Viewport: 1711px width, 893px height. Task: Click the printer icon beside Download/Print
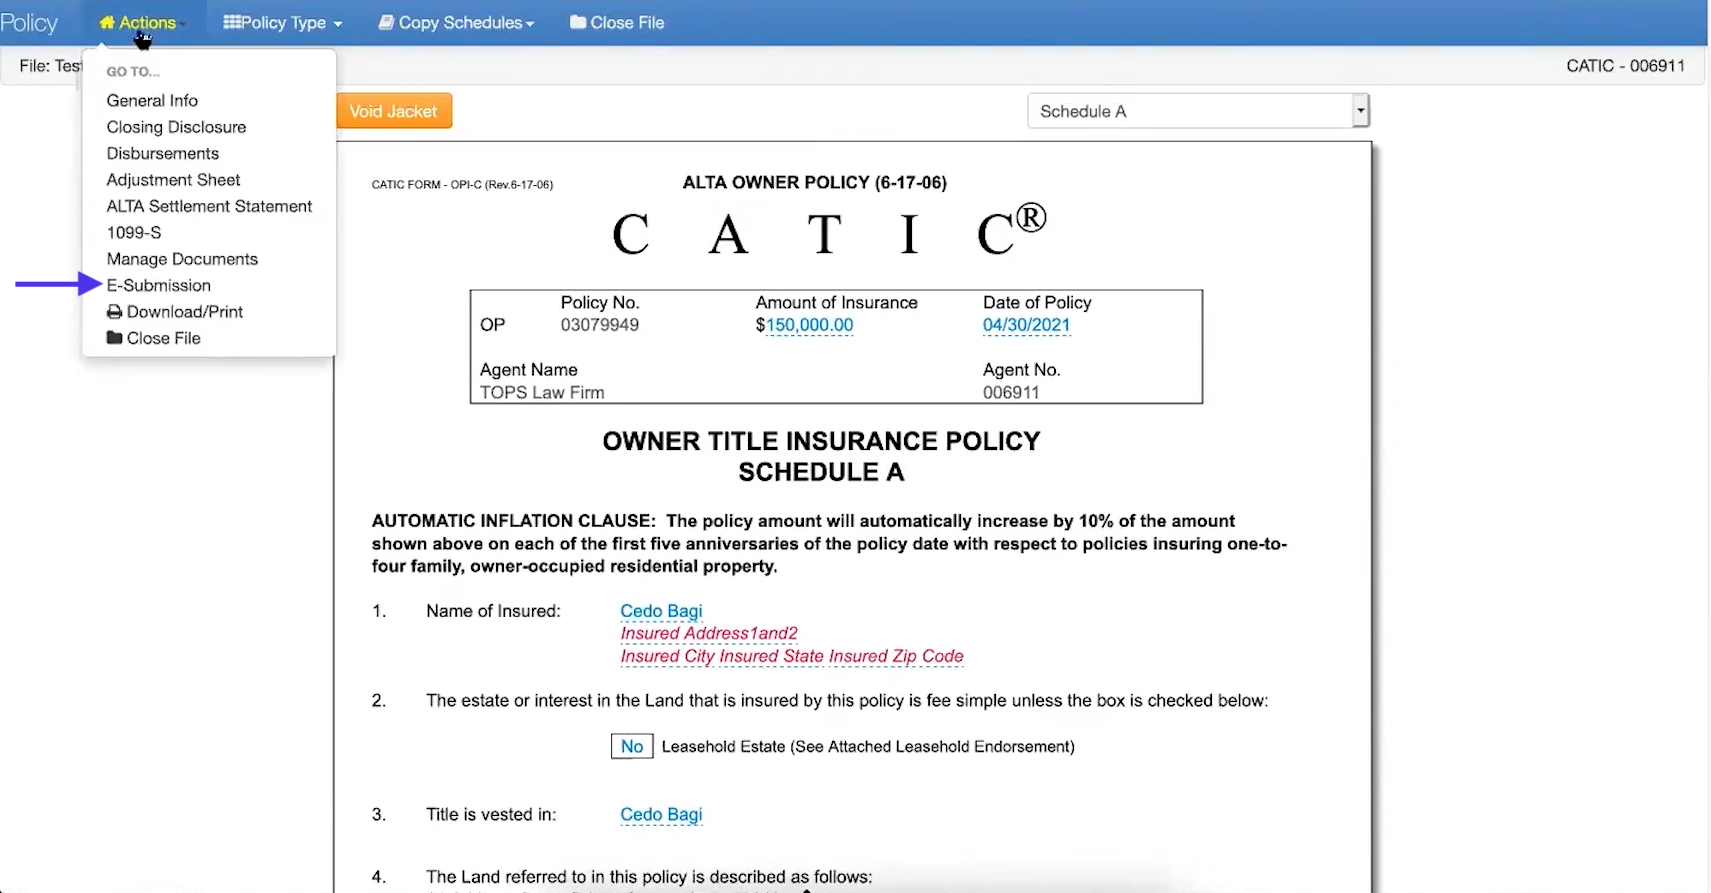coord(114,312)
